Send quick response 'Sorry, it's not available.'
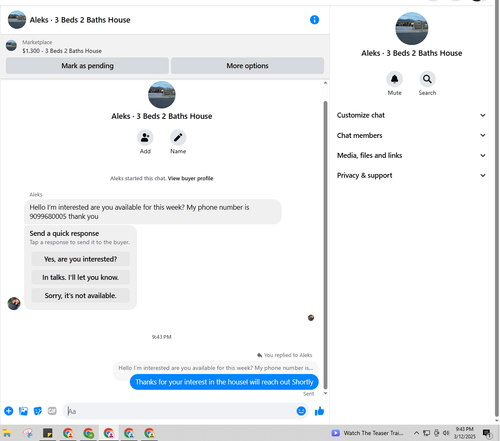The width and height of the screenshot is (500, 441). 80,295
